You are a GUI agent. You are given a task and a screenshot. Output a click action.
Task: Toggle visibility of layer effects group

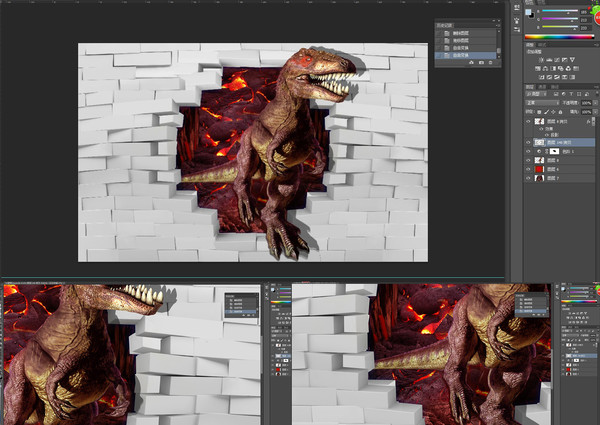[541, 129]
